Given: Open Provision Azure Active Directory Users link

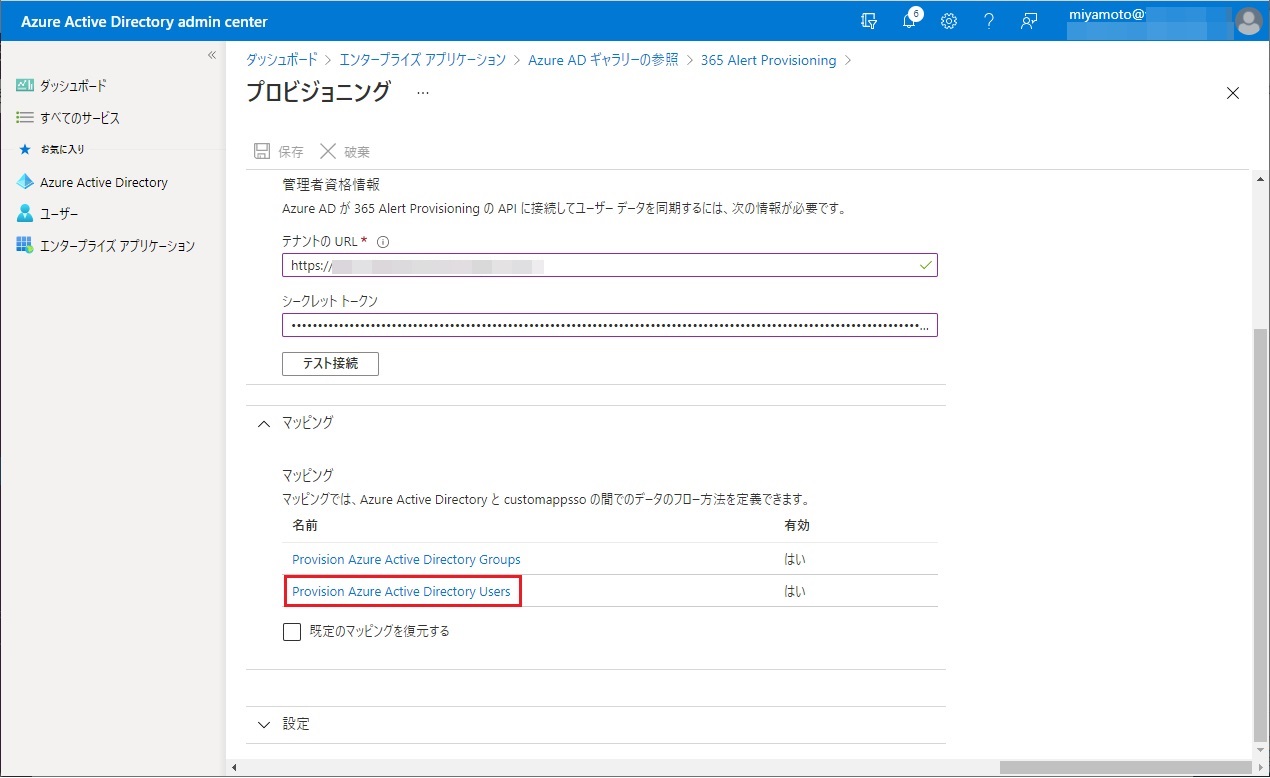Looking at the screenshot, I should (x=401, y=591).
